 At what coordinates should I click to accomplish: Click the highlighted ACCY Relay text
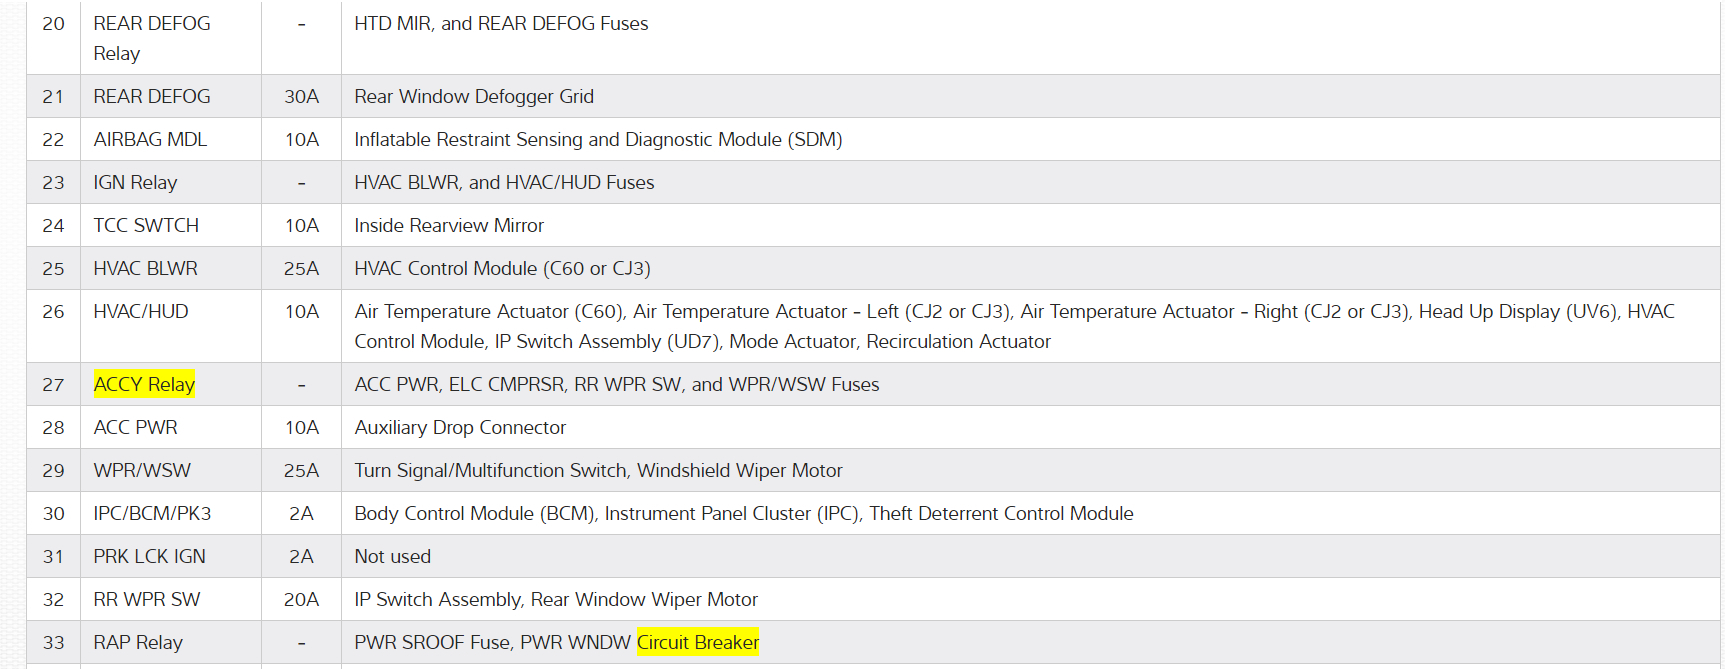coord(144,384)
